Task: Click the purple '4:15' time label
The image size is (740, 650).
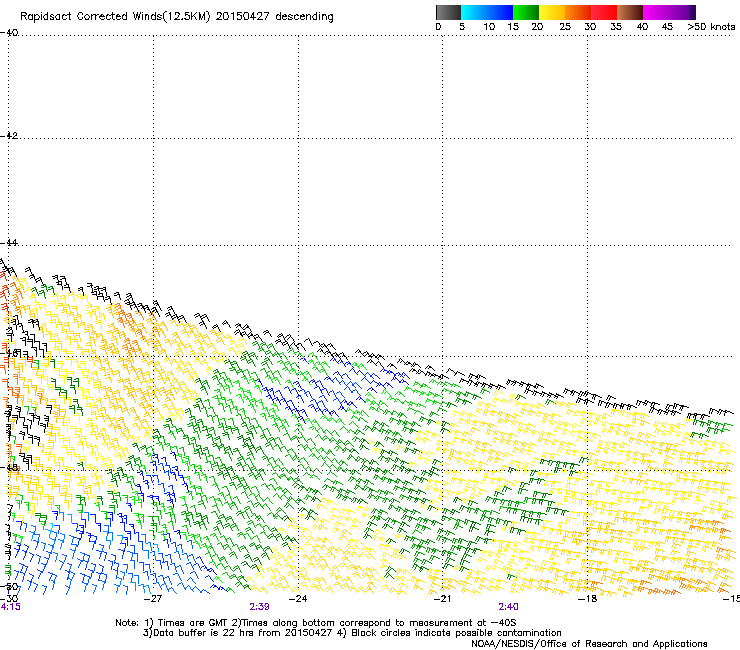Action: point(10,607)
